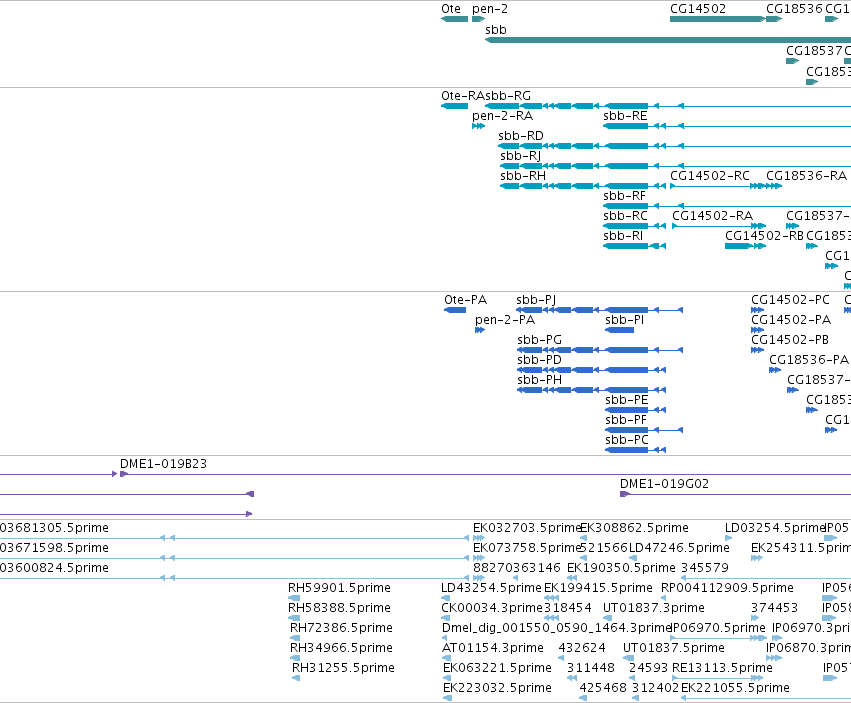This screenshot has height=703, width=851.
Task: Select the CG18536-PA protein feature
Action: click(x=775, y=370)
